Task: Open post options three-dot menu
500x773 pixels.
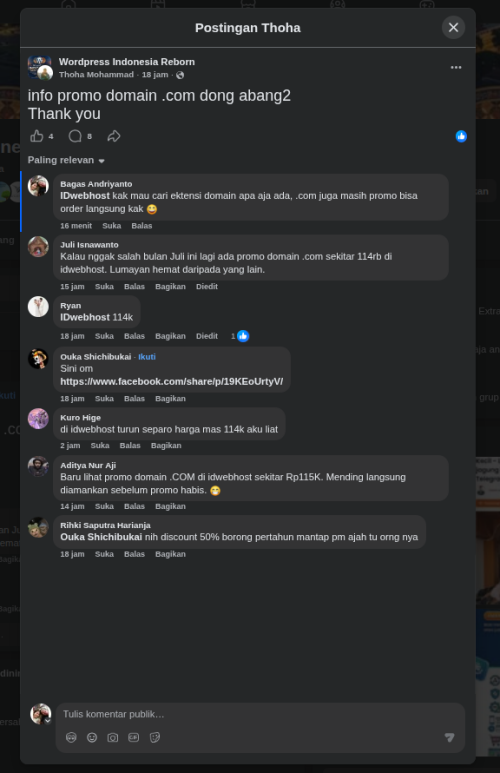Action: coord(456,68)
